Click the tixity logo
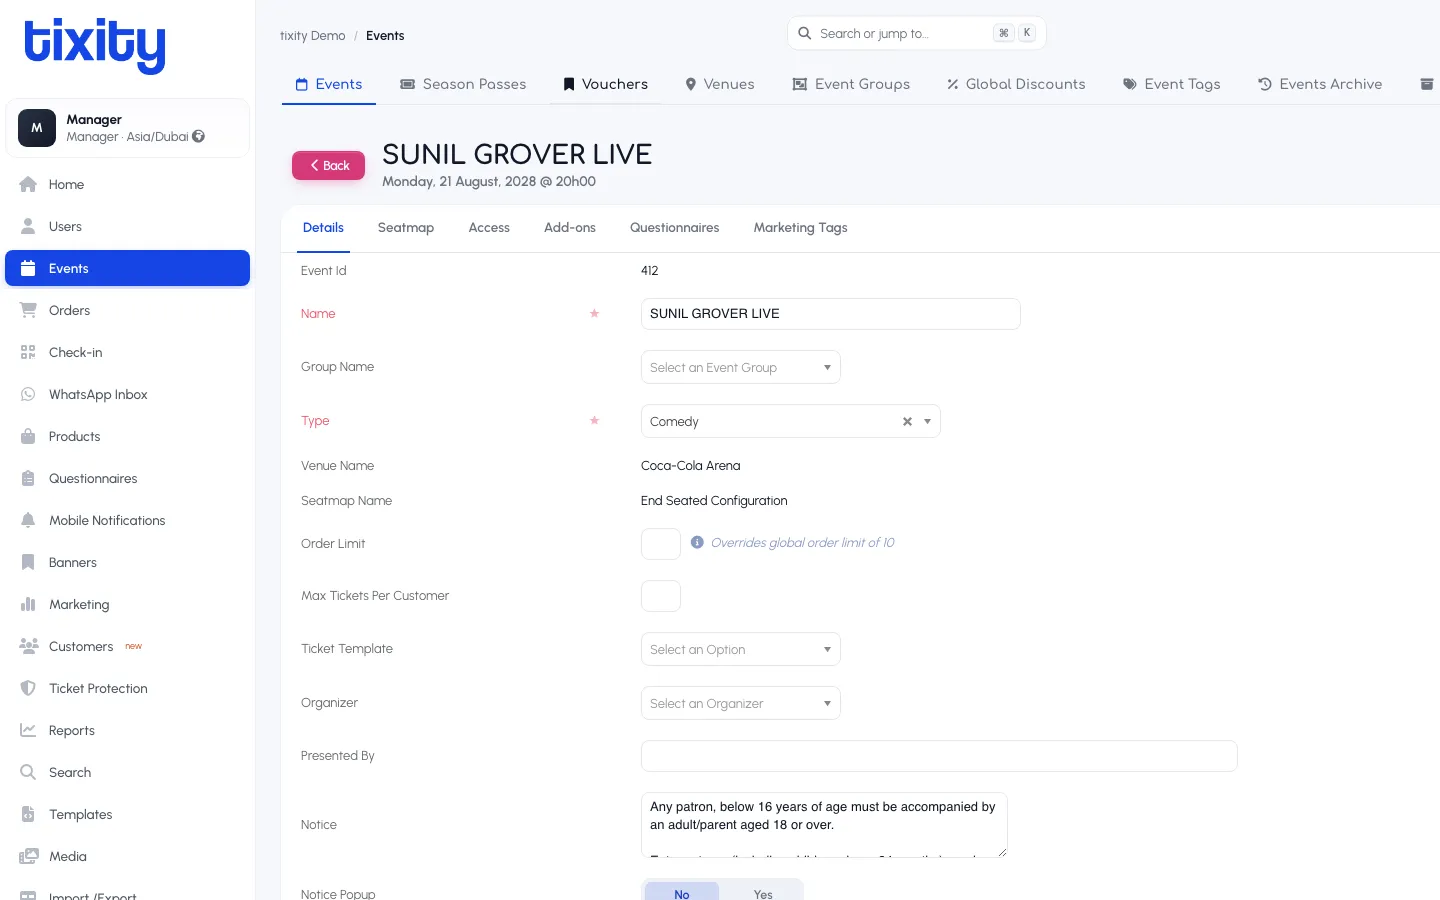Screen dimensions: 1440x900 [95, 46]
